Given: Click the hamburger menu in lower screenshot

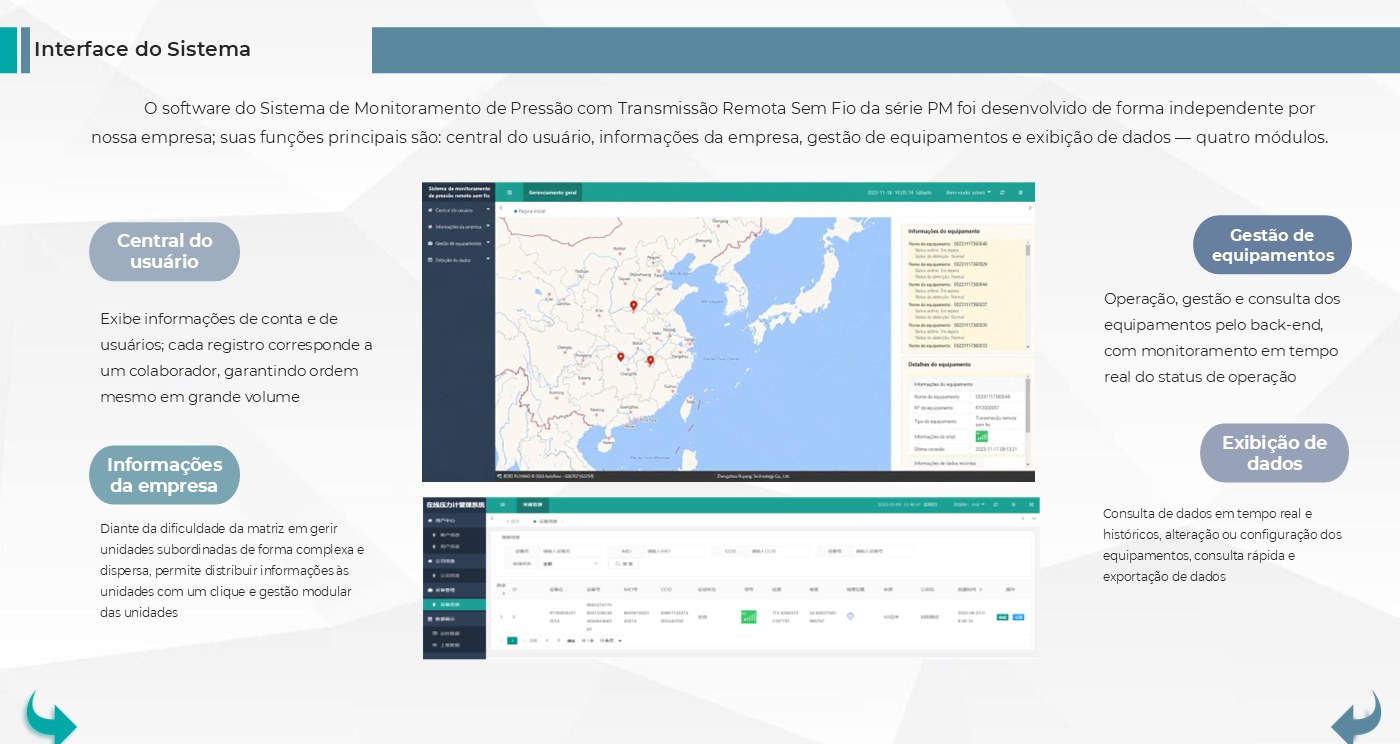Looking at the screenshot, I should coord(503,504).
